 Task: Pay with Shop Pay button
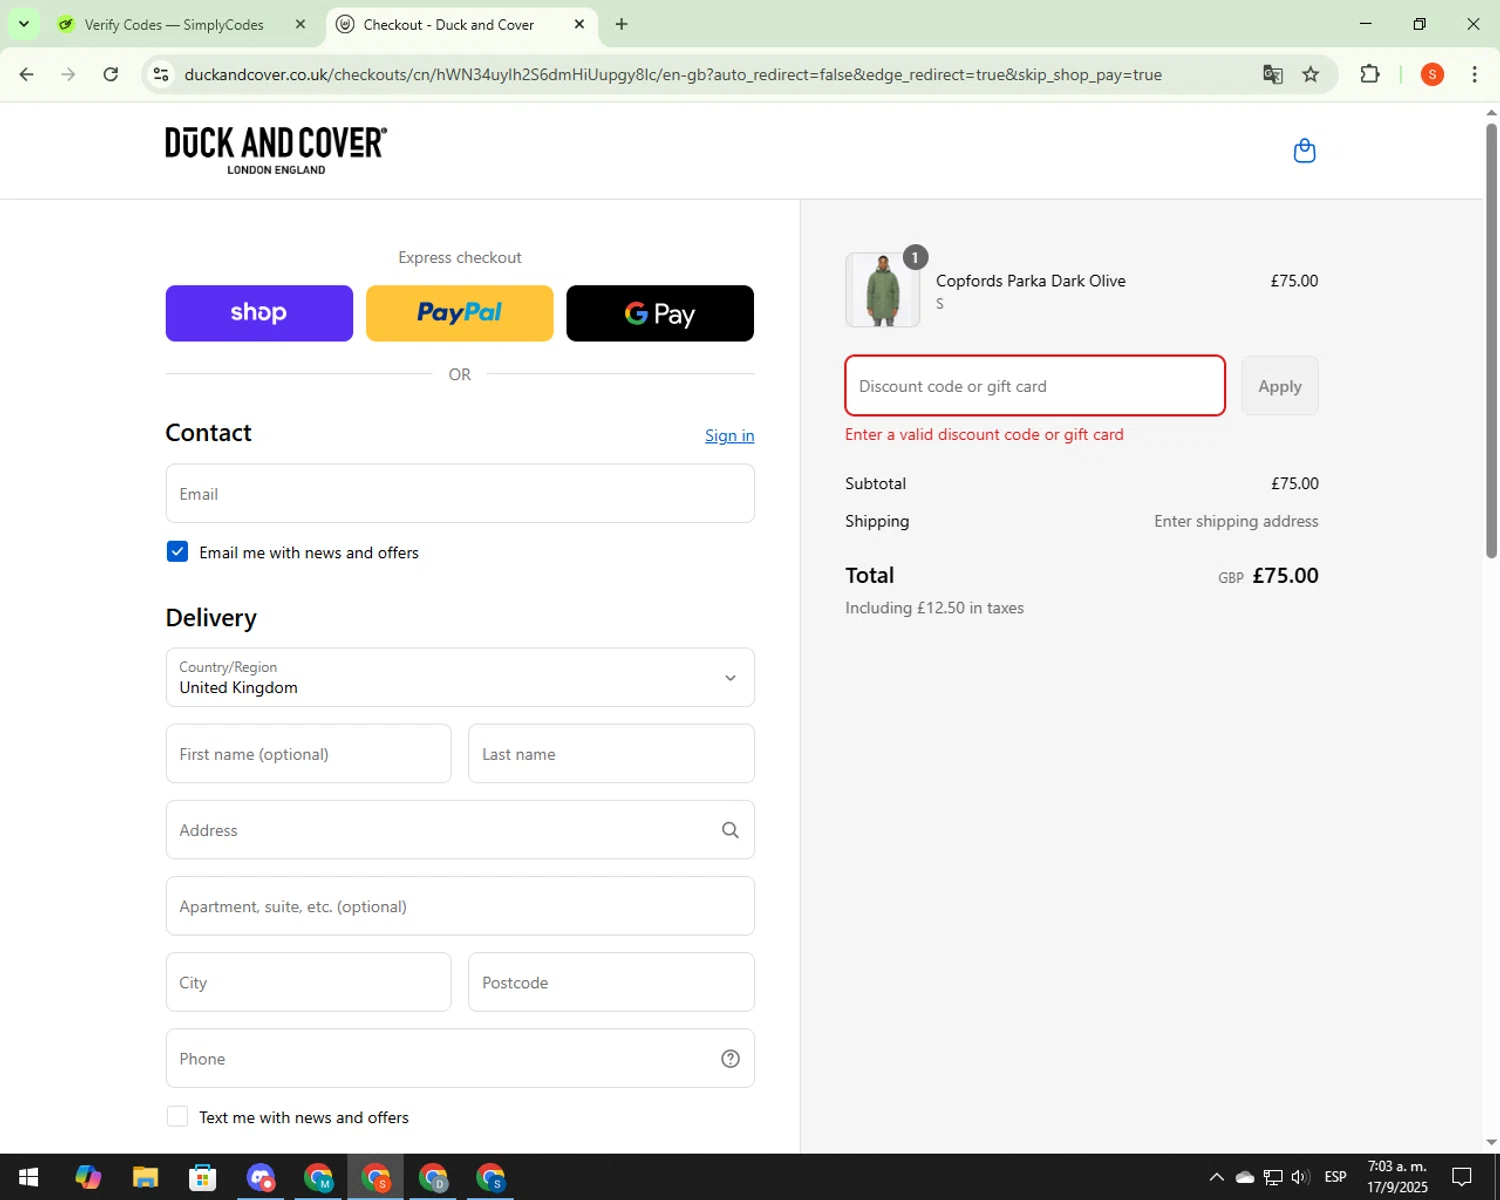click(x=259, y=313)
